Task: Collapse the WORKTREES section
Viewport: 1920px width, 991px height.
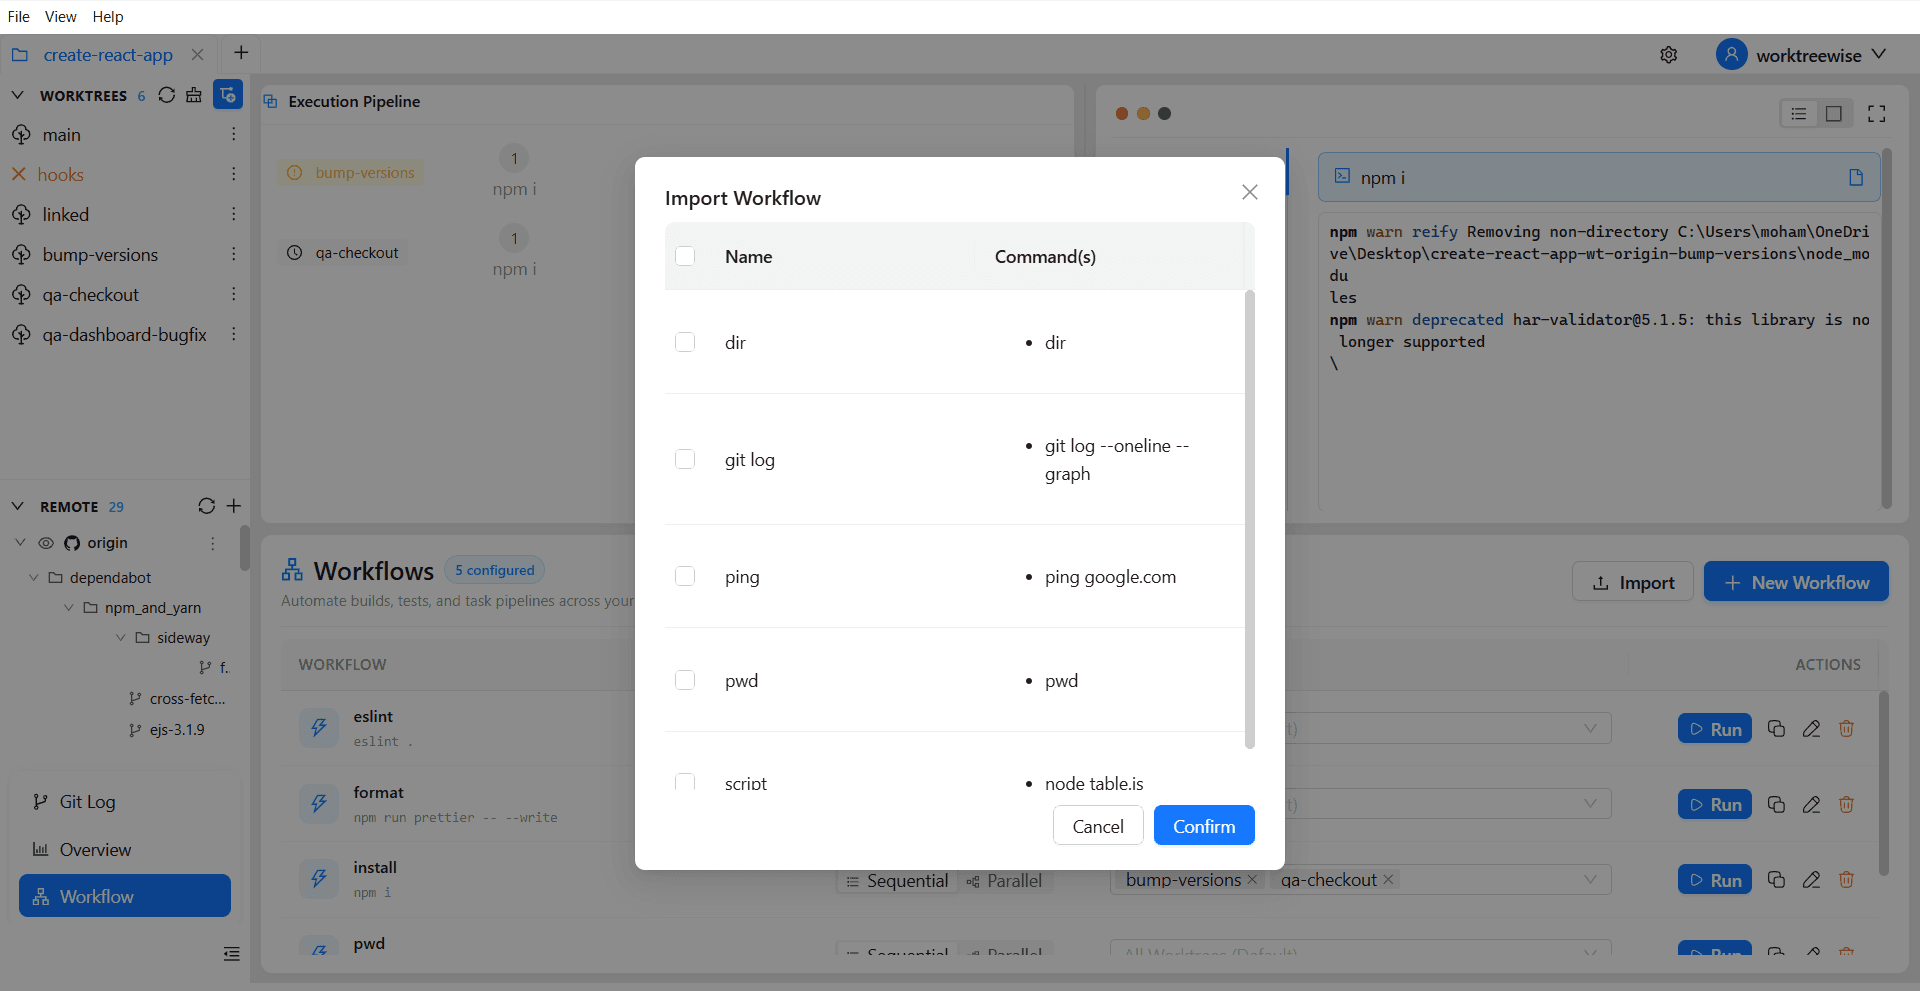Action: (17, 95)
